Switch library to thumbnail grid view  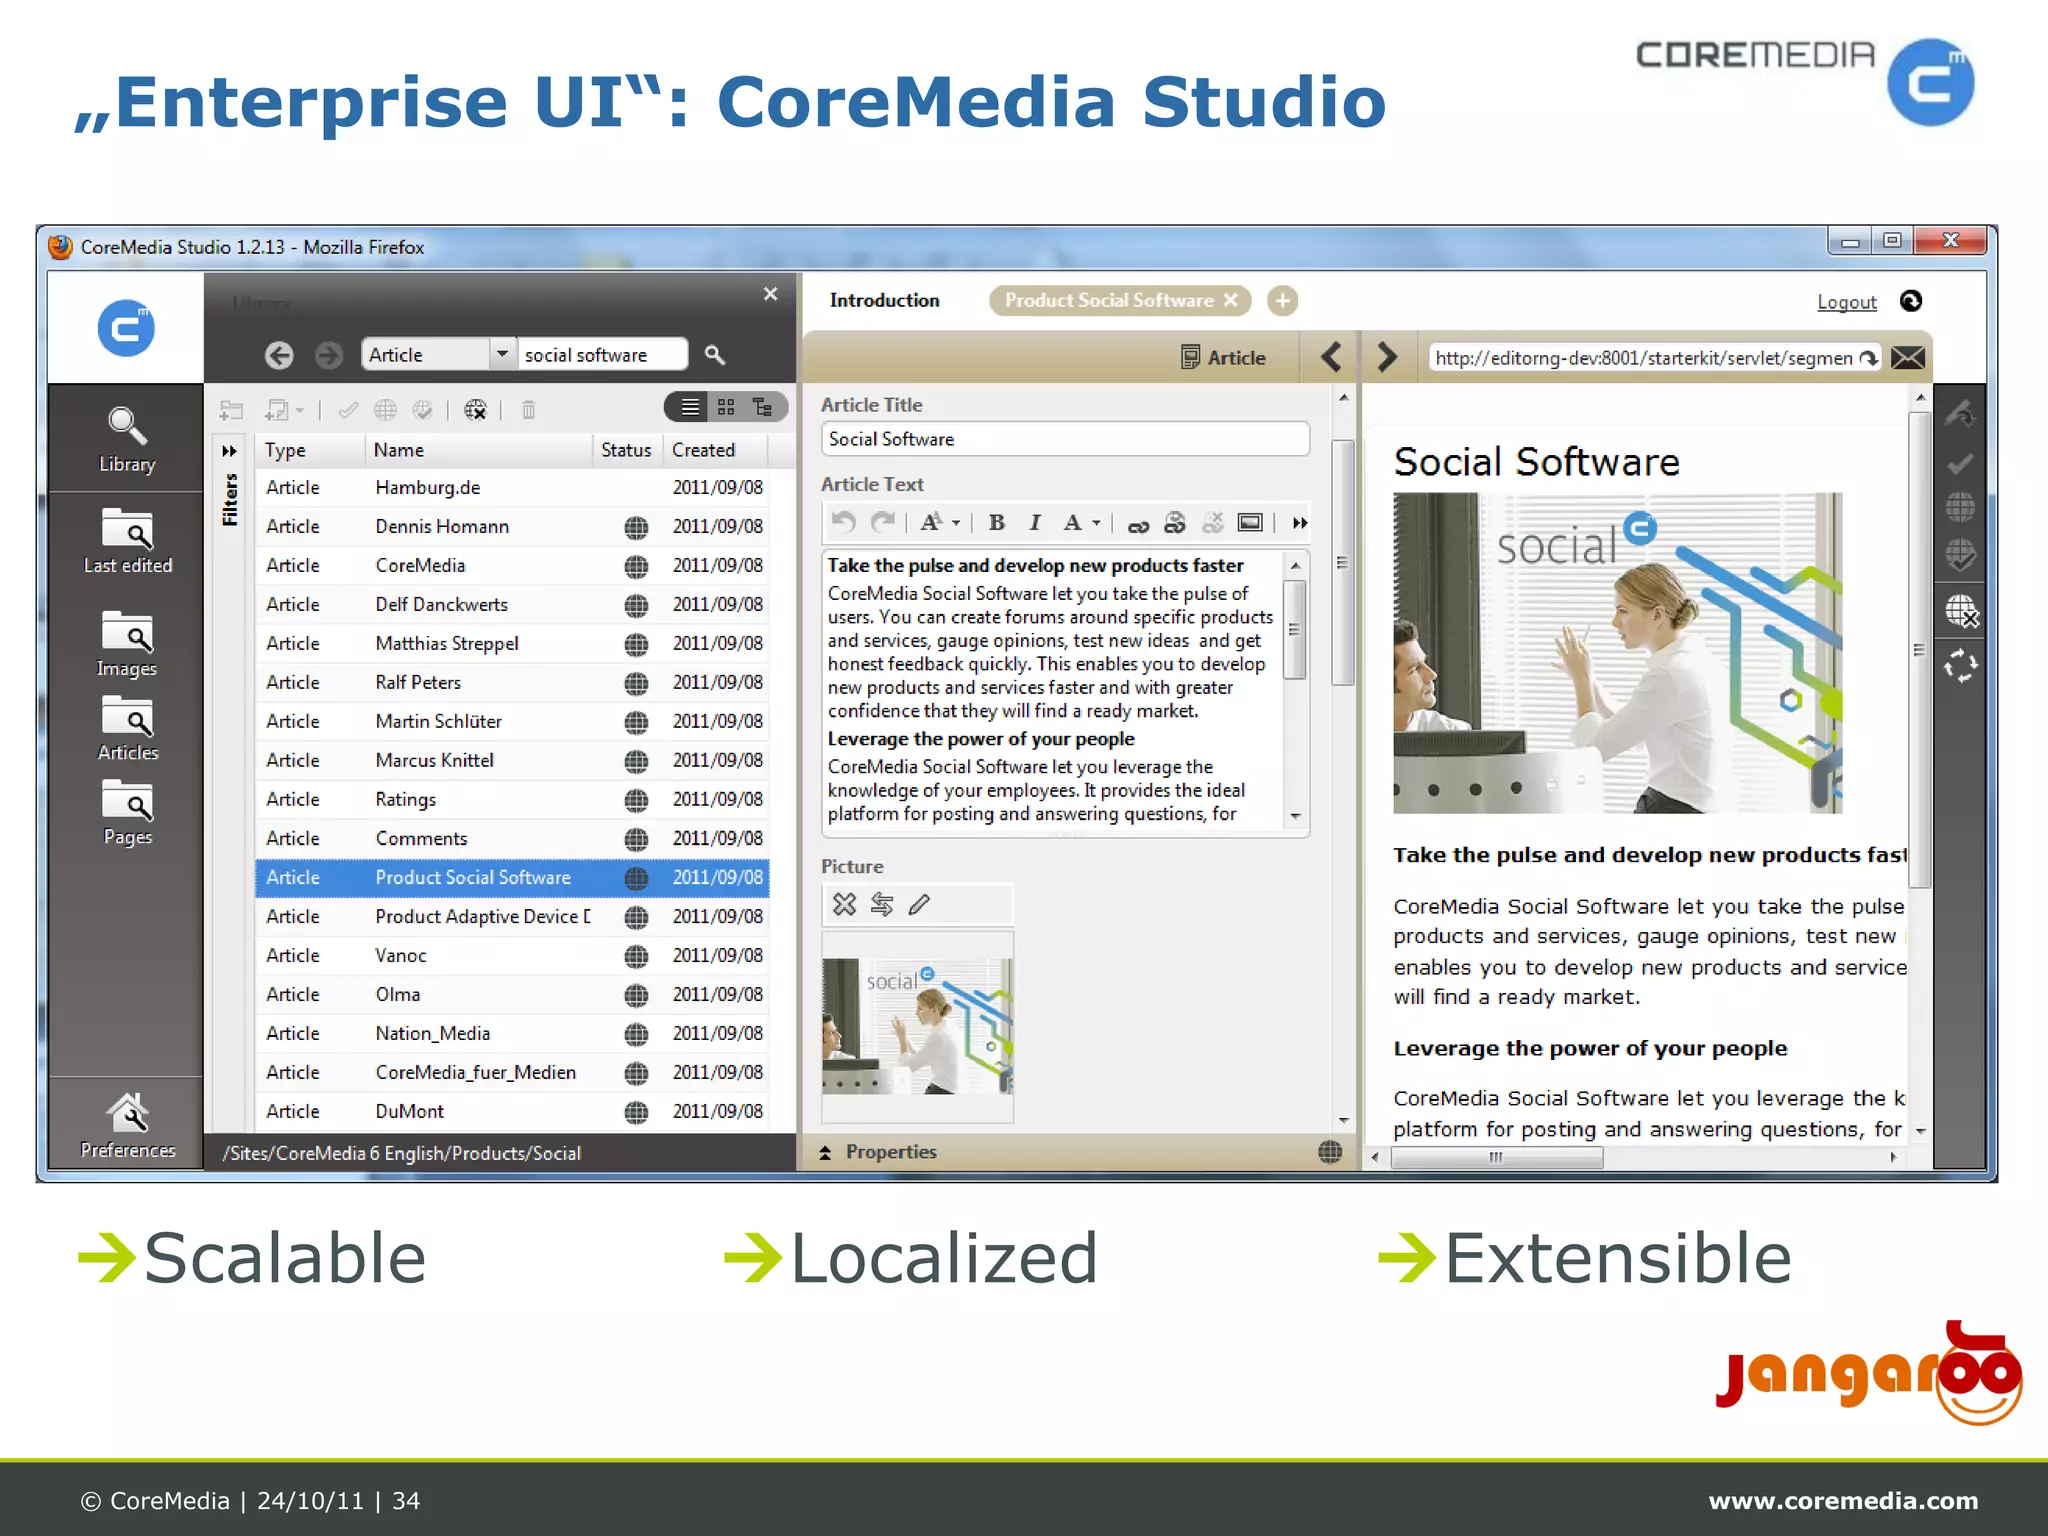[x=726, y=407]
